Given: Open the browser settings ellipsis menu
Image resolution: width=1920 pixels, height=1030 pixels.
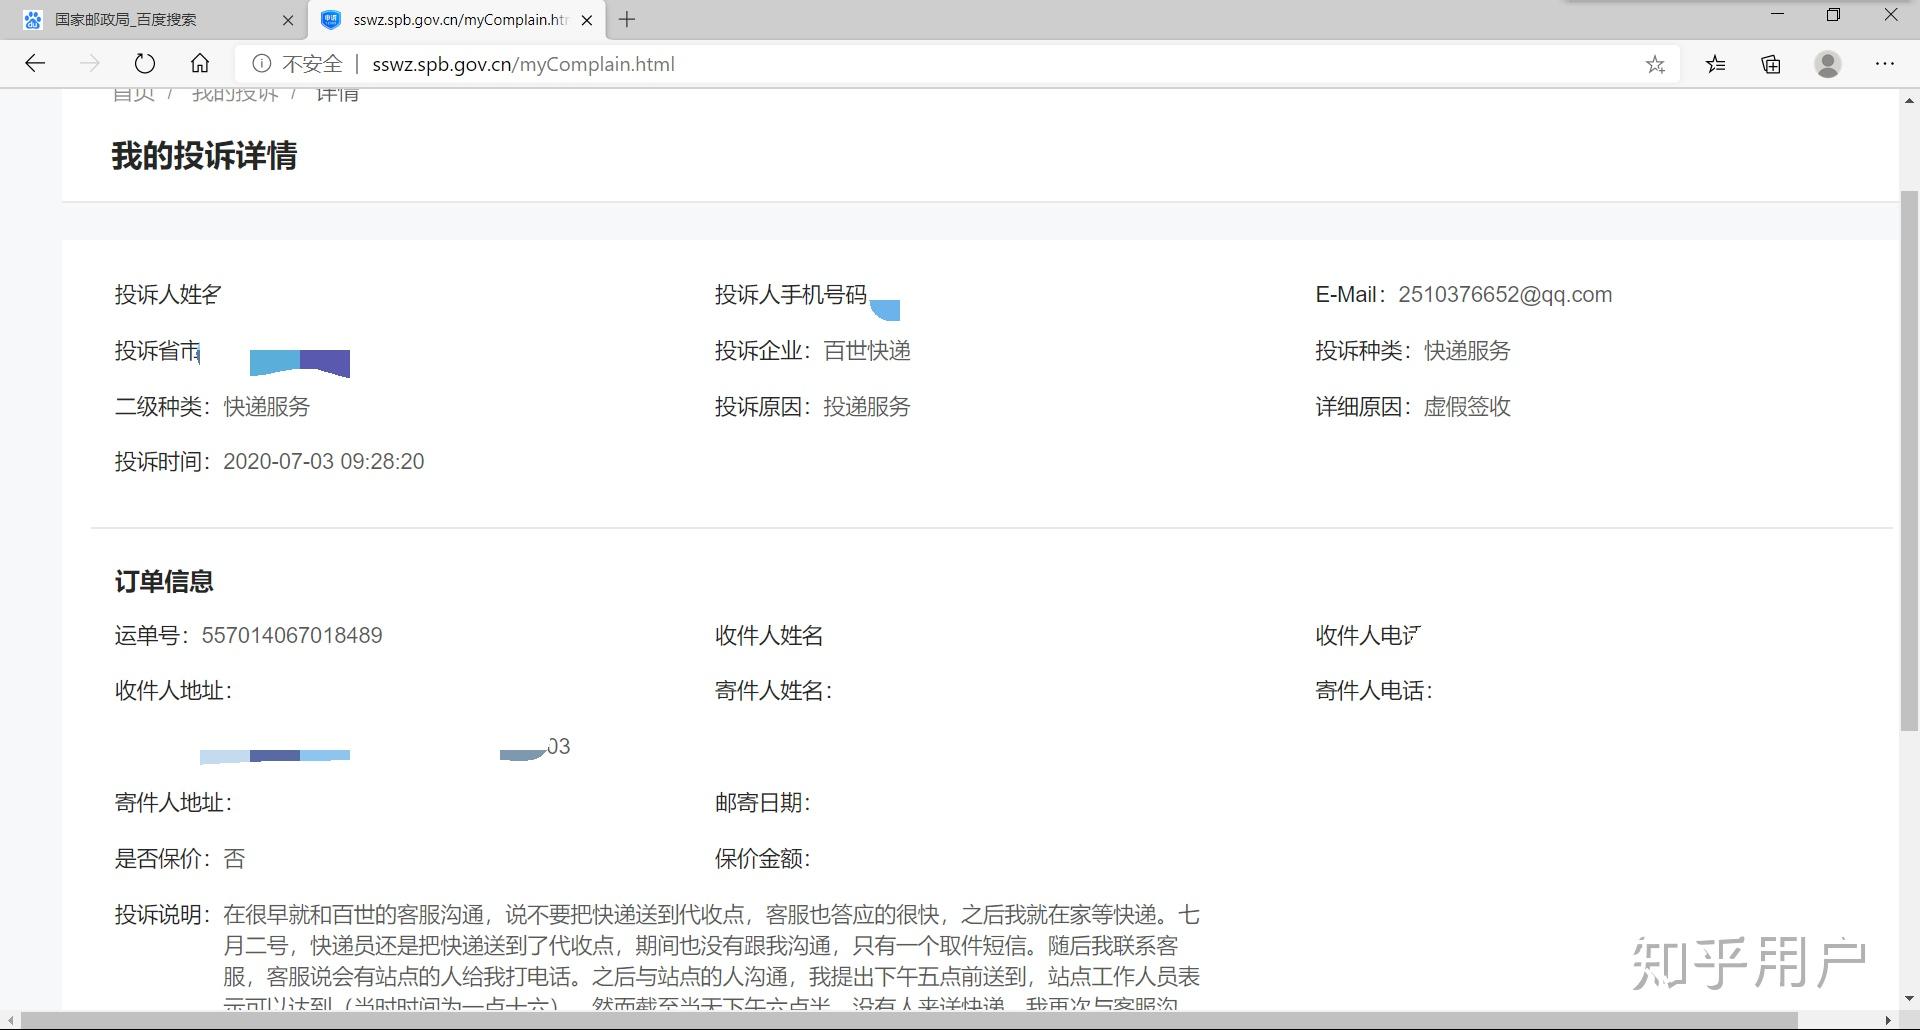Looking at the screenshot, I should (x=1885, y=64).
